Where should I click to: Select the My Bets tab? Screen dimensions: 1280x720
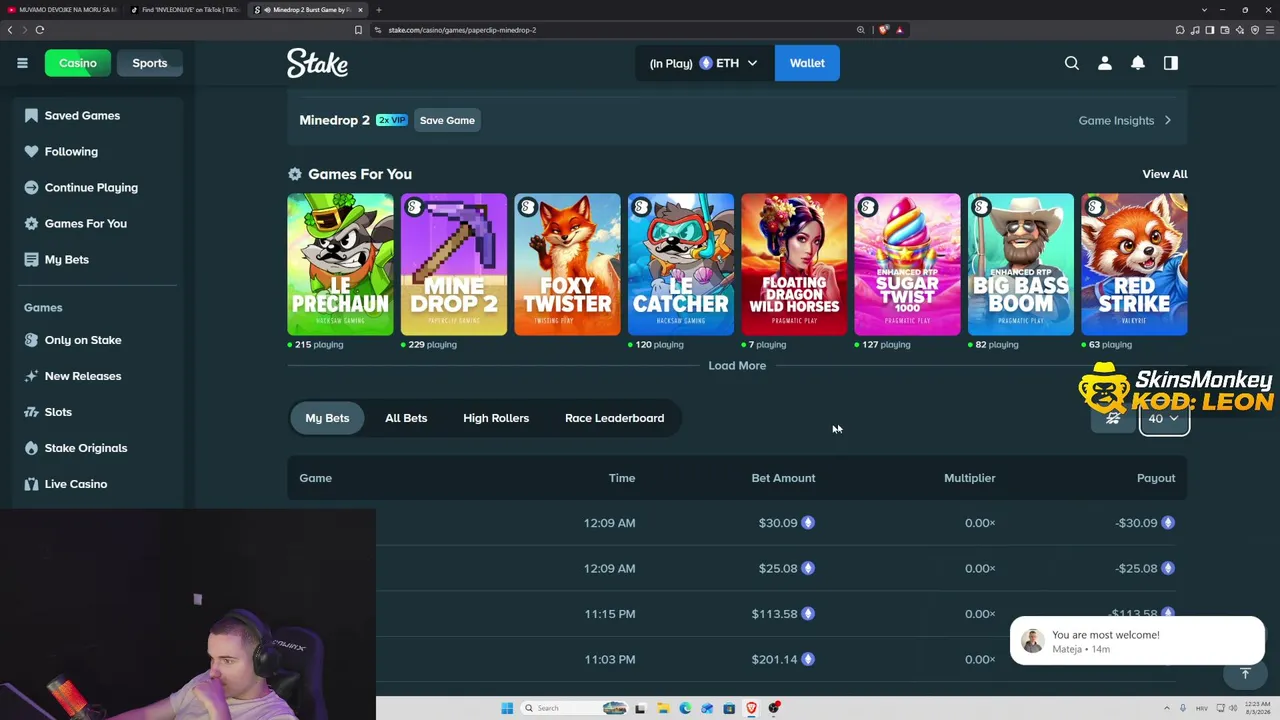[327, 418]
